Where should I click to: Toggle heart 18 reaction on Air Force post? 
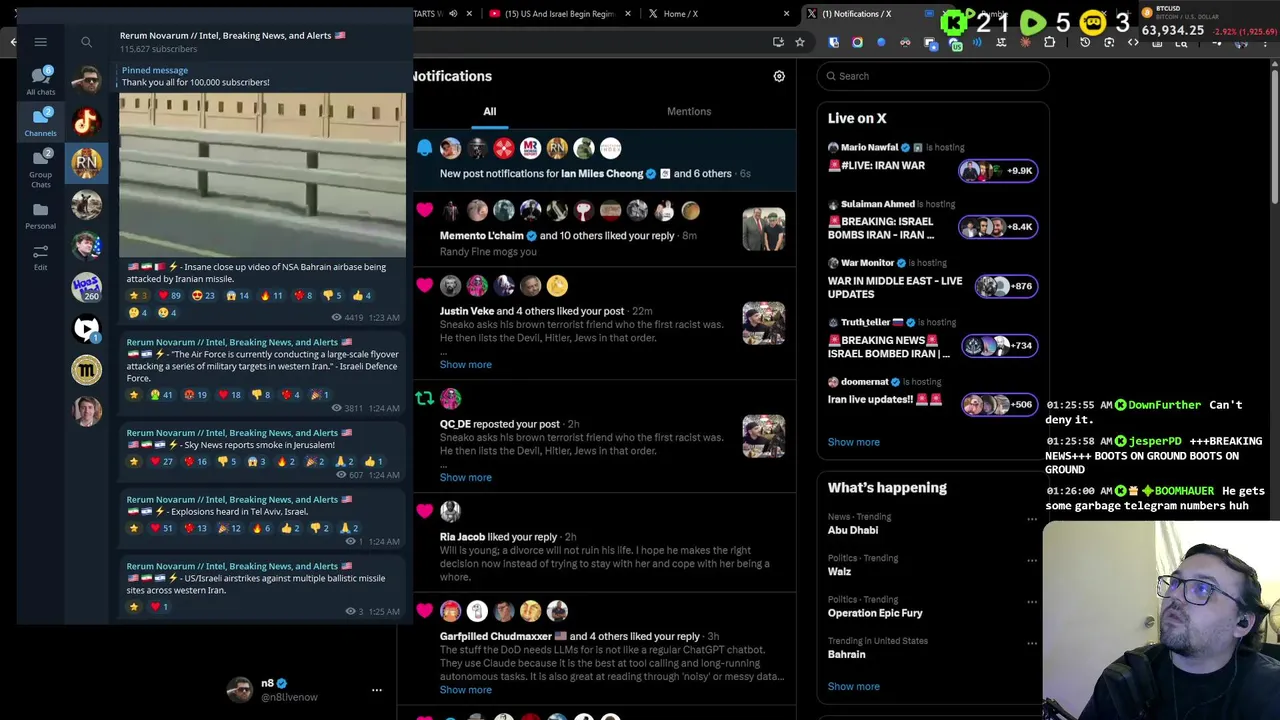point(229,395)
